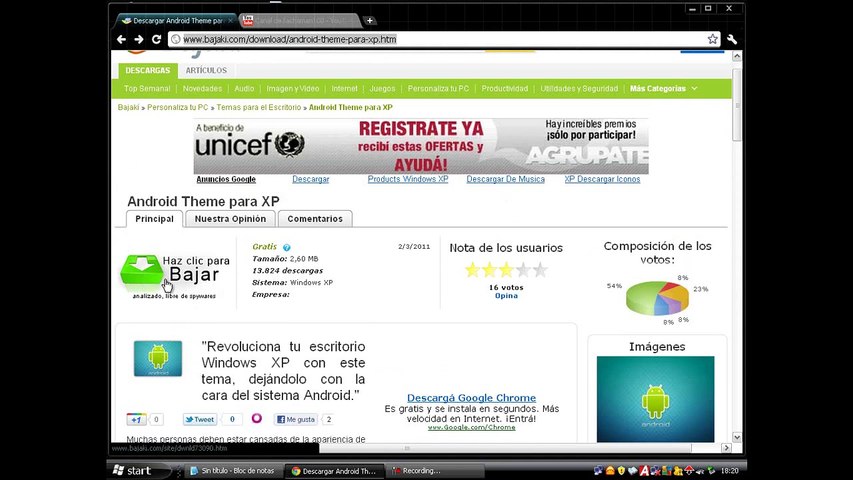Expand the Más Categorías dropdown
853x480 pixels.
pos(663,89)
